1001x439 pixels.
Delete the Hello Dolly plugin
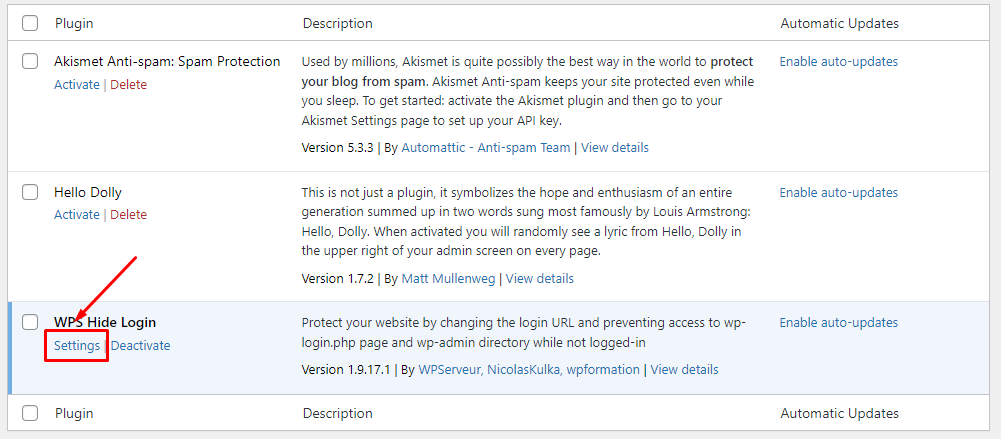[128, 215]
